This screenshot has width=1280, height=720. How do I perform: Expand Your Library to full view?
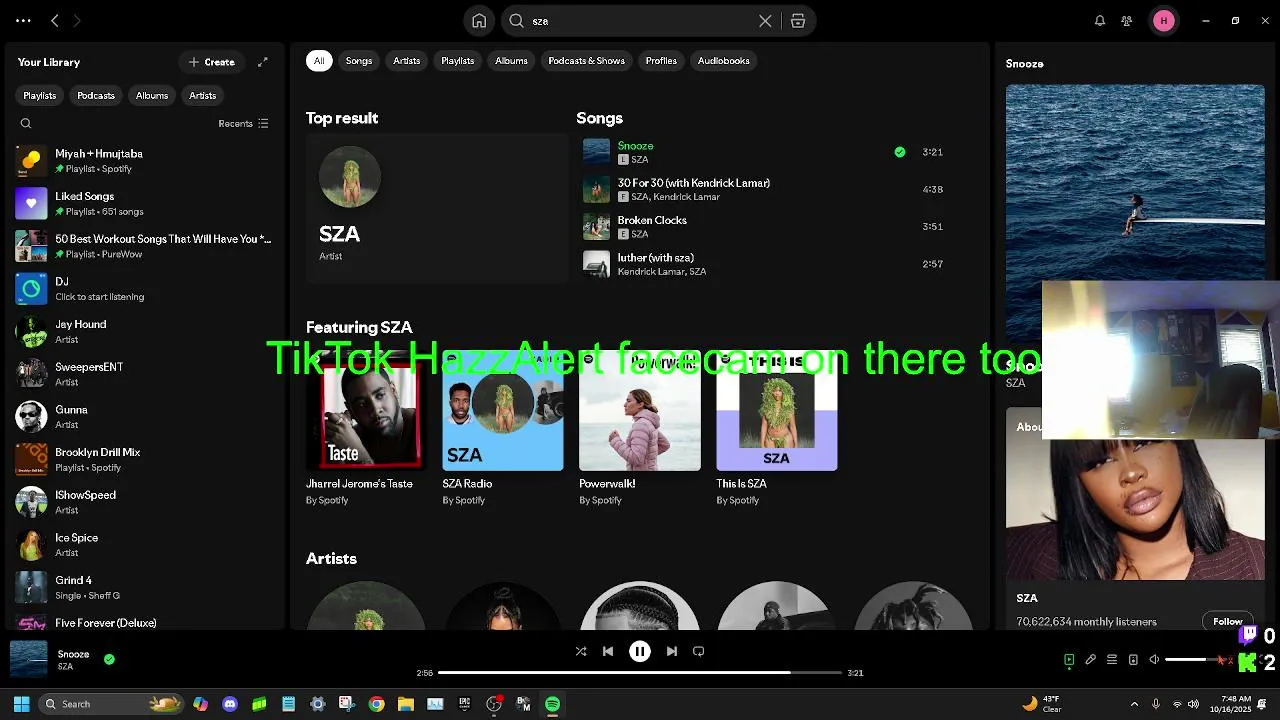click(x=263, y=62)
